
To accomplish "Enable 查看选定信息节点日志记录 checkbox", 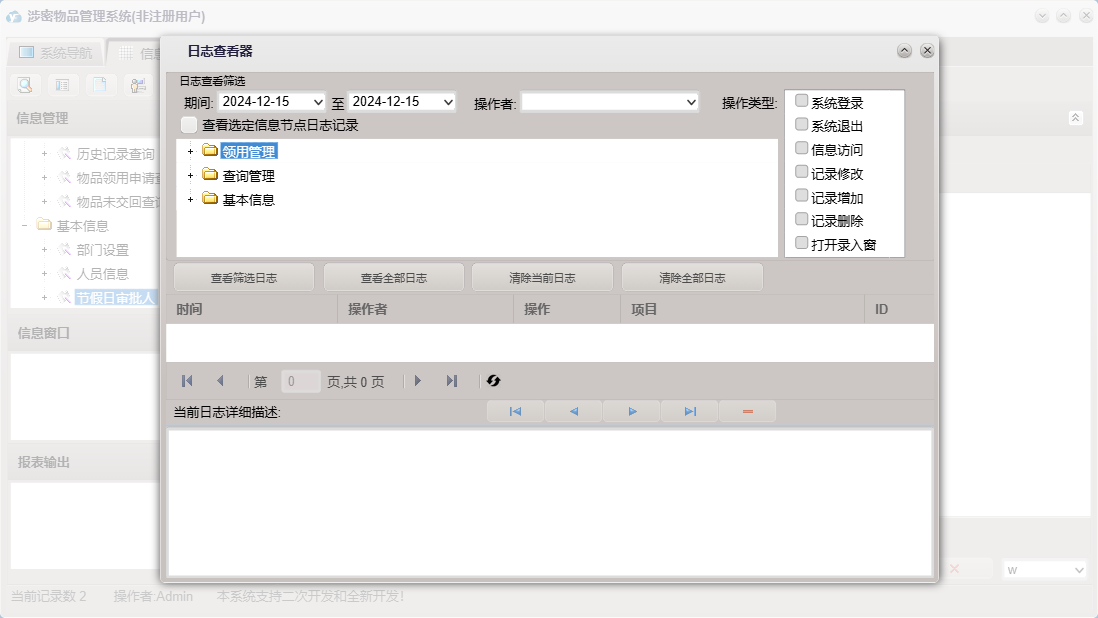I will click(189, 125).
